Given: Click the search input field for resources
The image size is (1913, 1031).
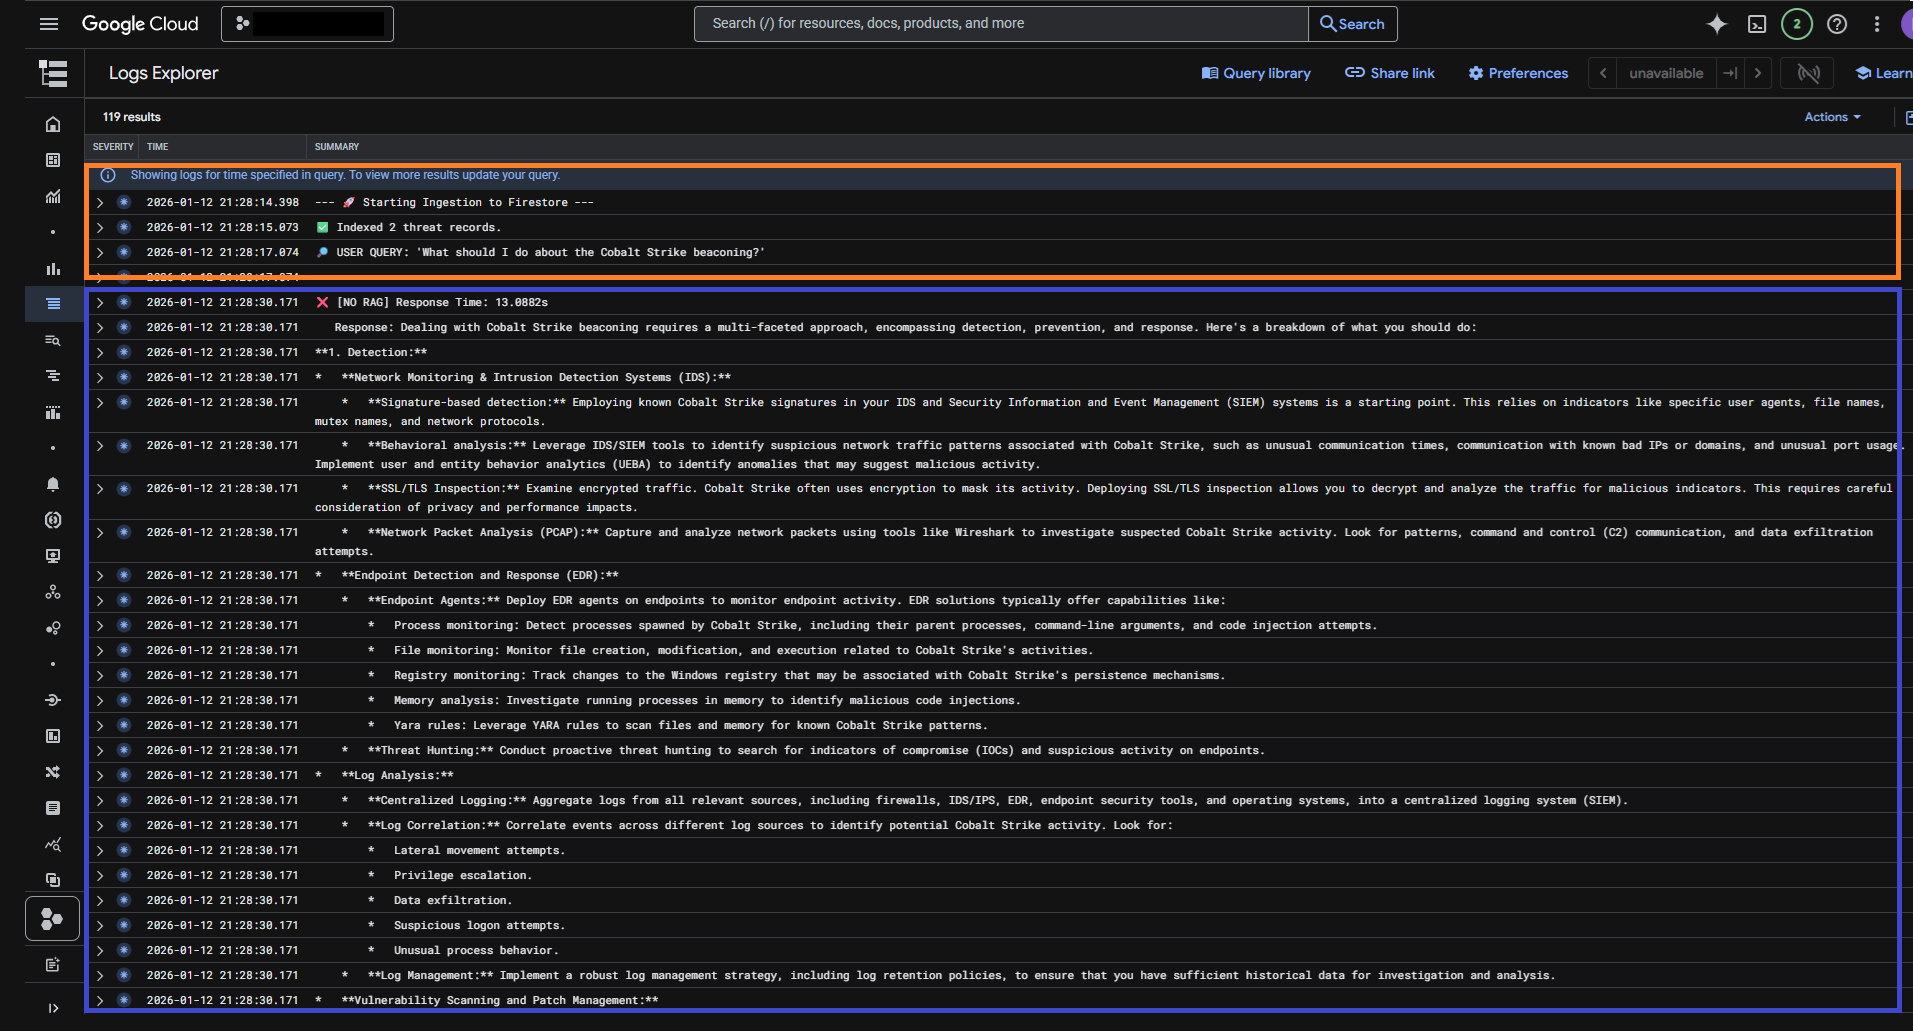Looking at the screenshot, I should tap(1000, 24).
